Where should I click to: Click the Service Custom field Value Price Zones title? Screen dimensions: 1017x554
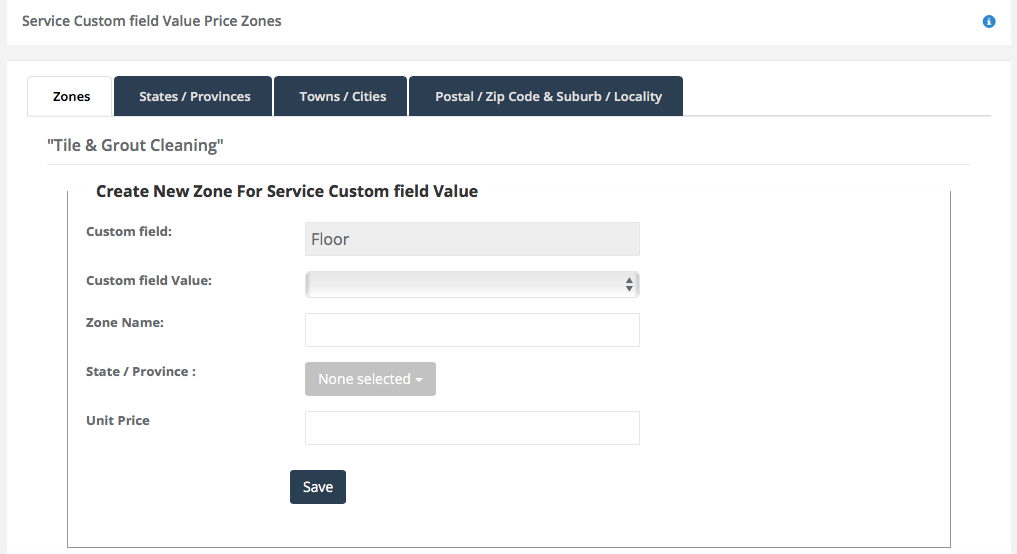coord(152,21)
